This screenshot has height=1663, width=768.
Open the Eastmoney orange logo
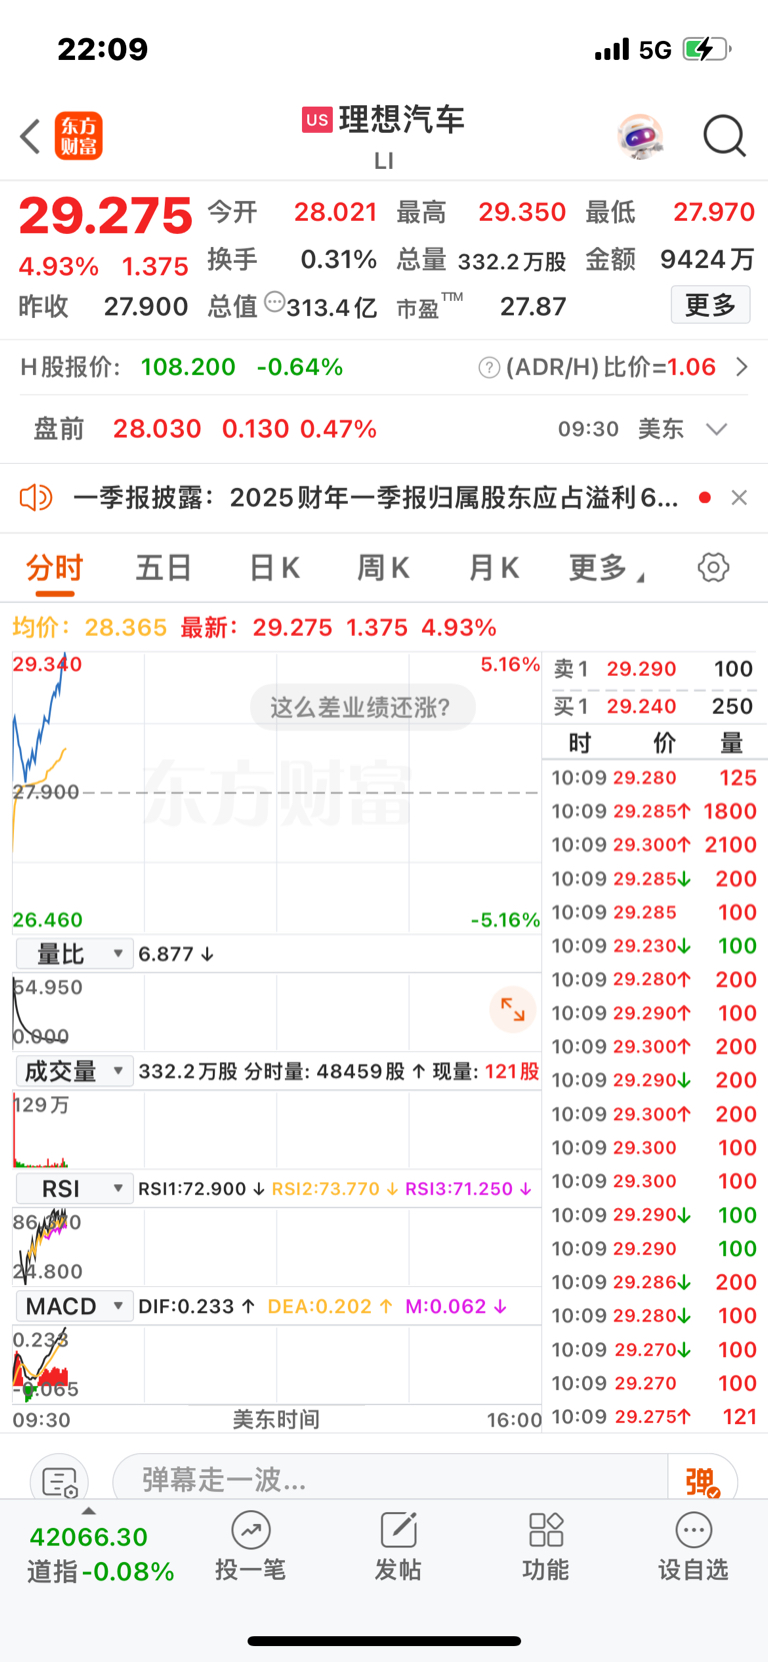(x=78, y=136)
